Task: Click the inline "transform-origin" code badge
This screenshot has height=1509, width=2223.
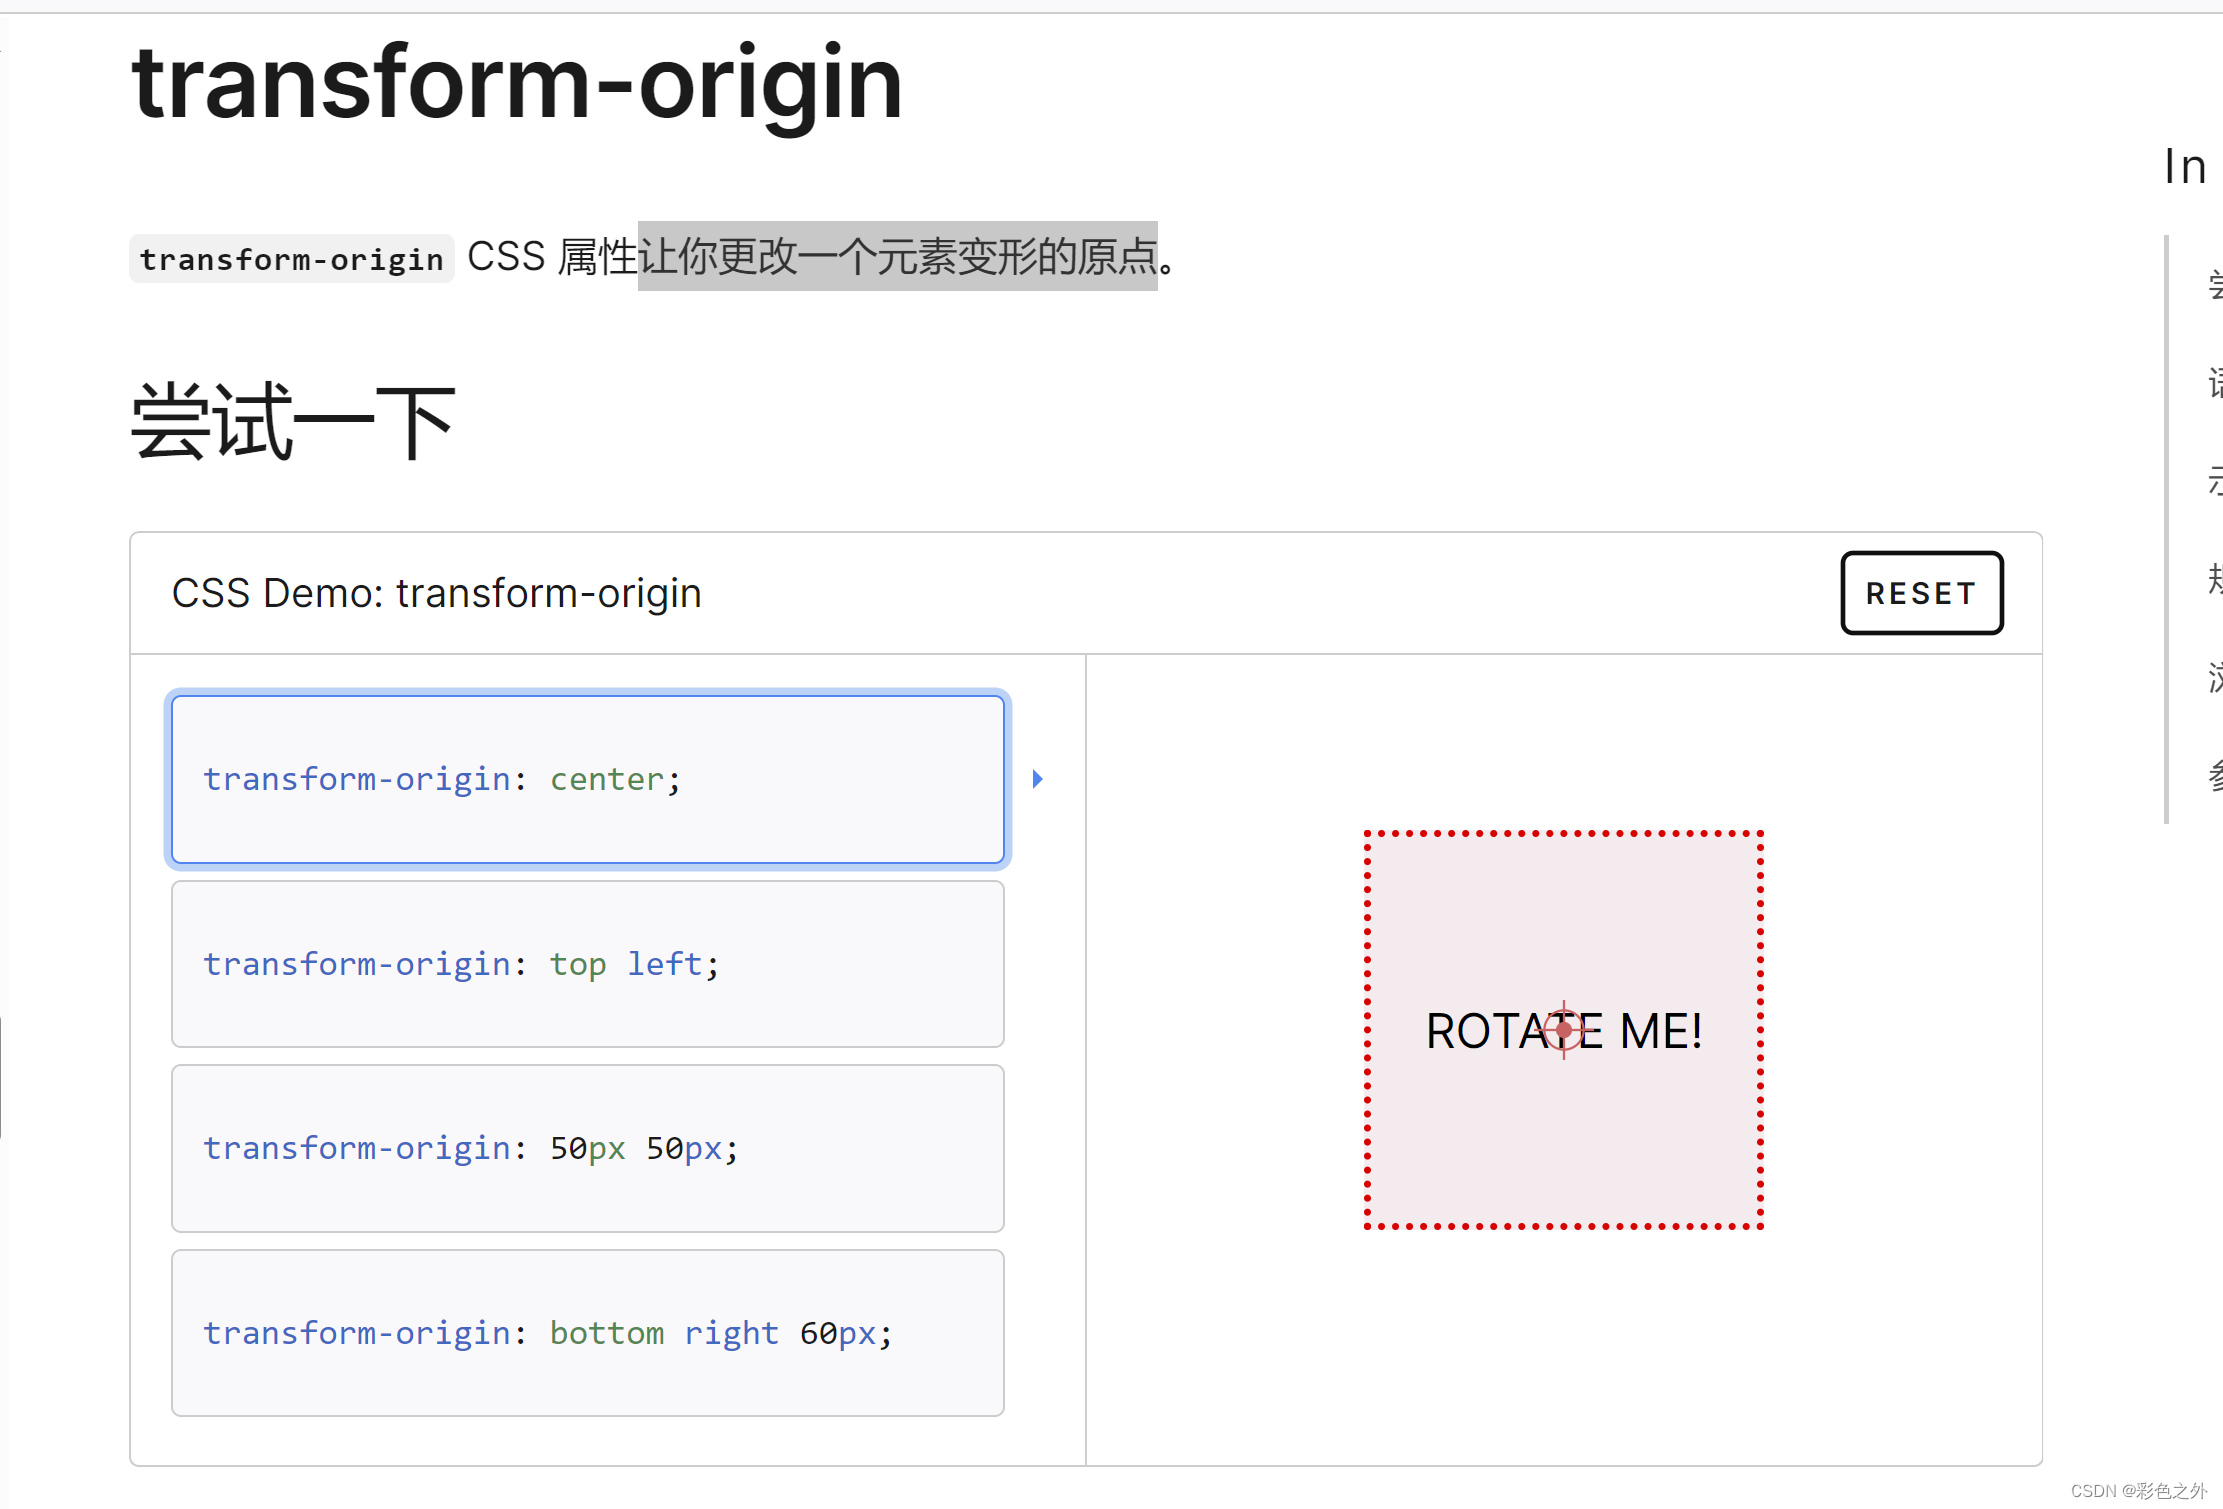Action: click(291, 258)
